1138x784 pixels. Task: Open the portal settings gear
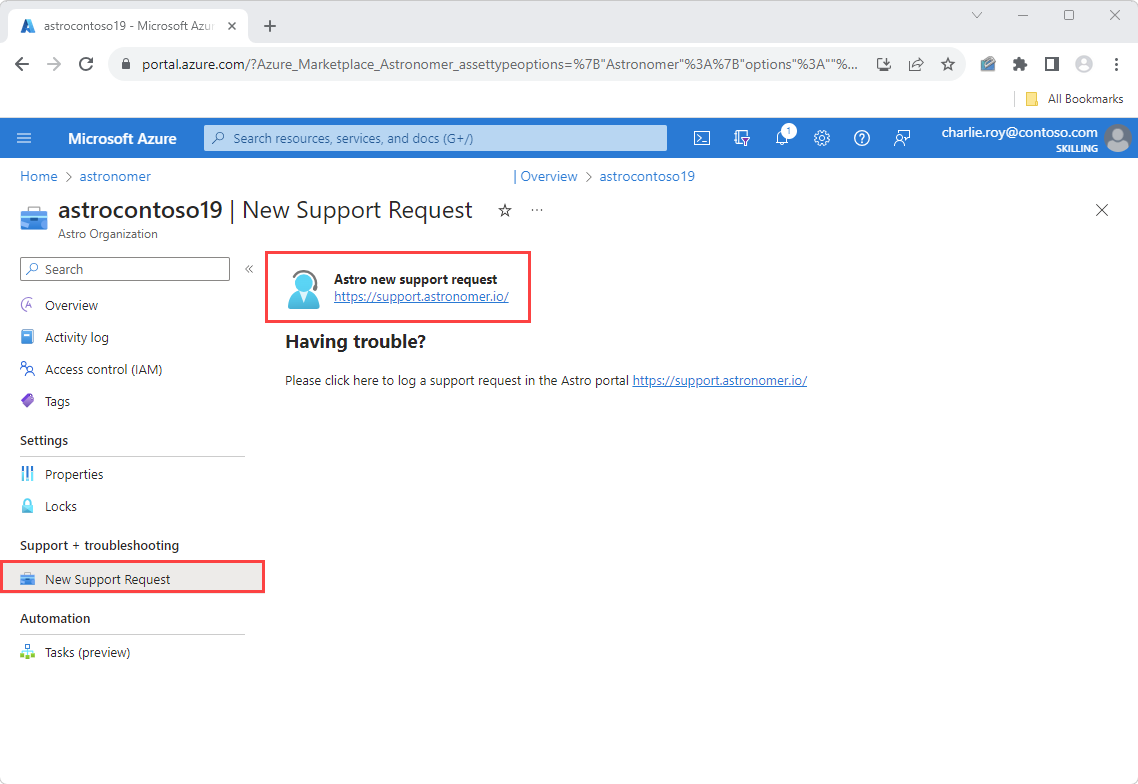822,138
